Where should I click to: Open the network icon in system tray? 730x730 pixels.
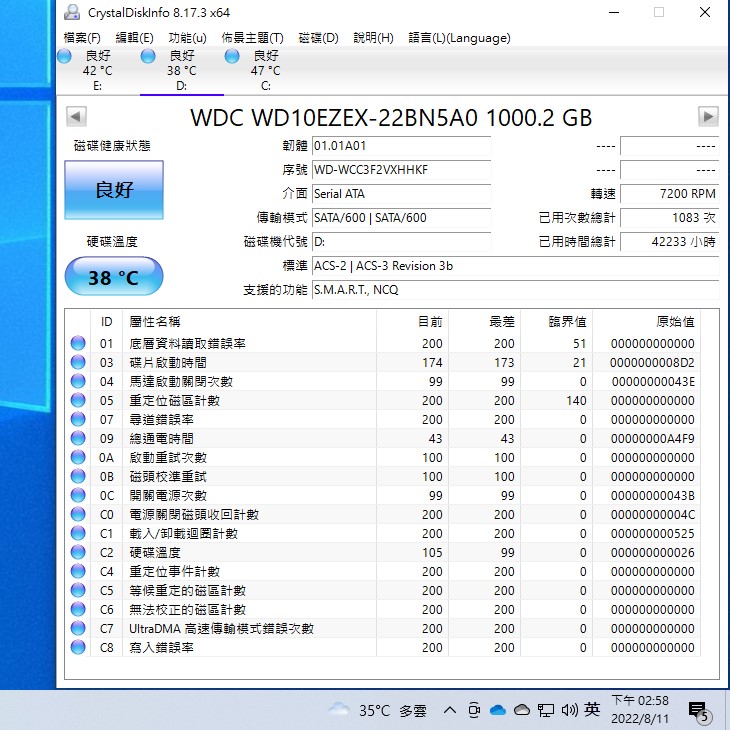546,710
